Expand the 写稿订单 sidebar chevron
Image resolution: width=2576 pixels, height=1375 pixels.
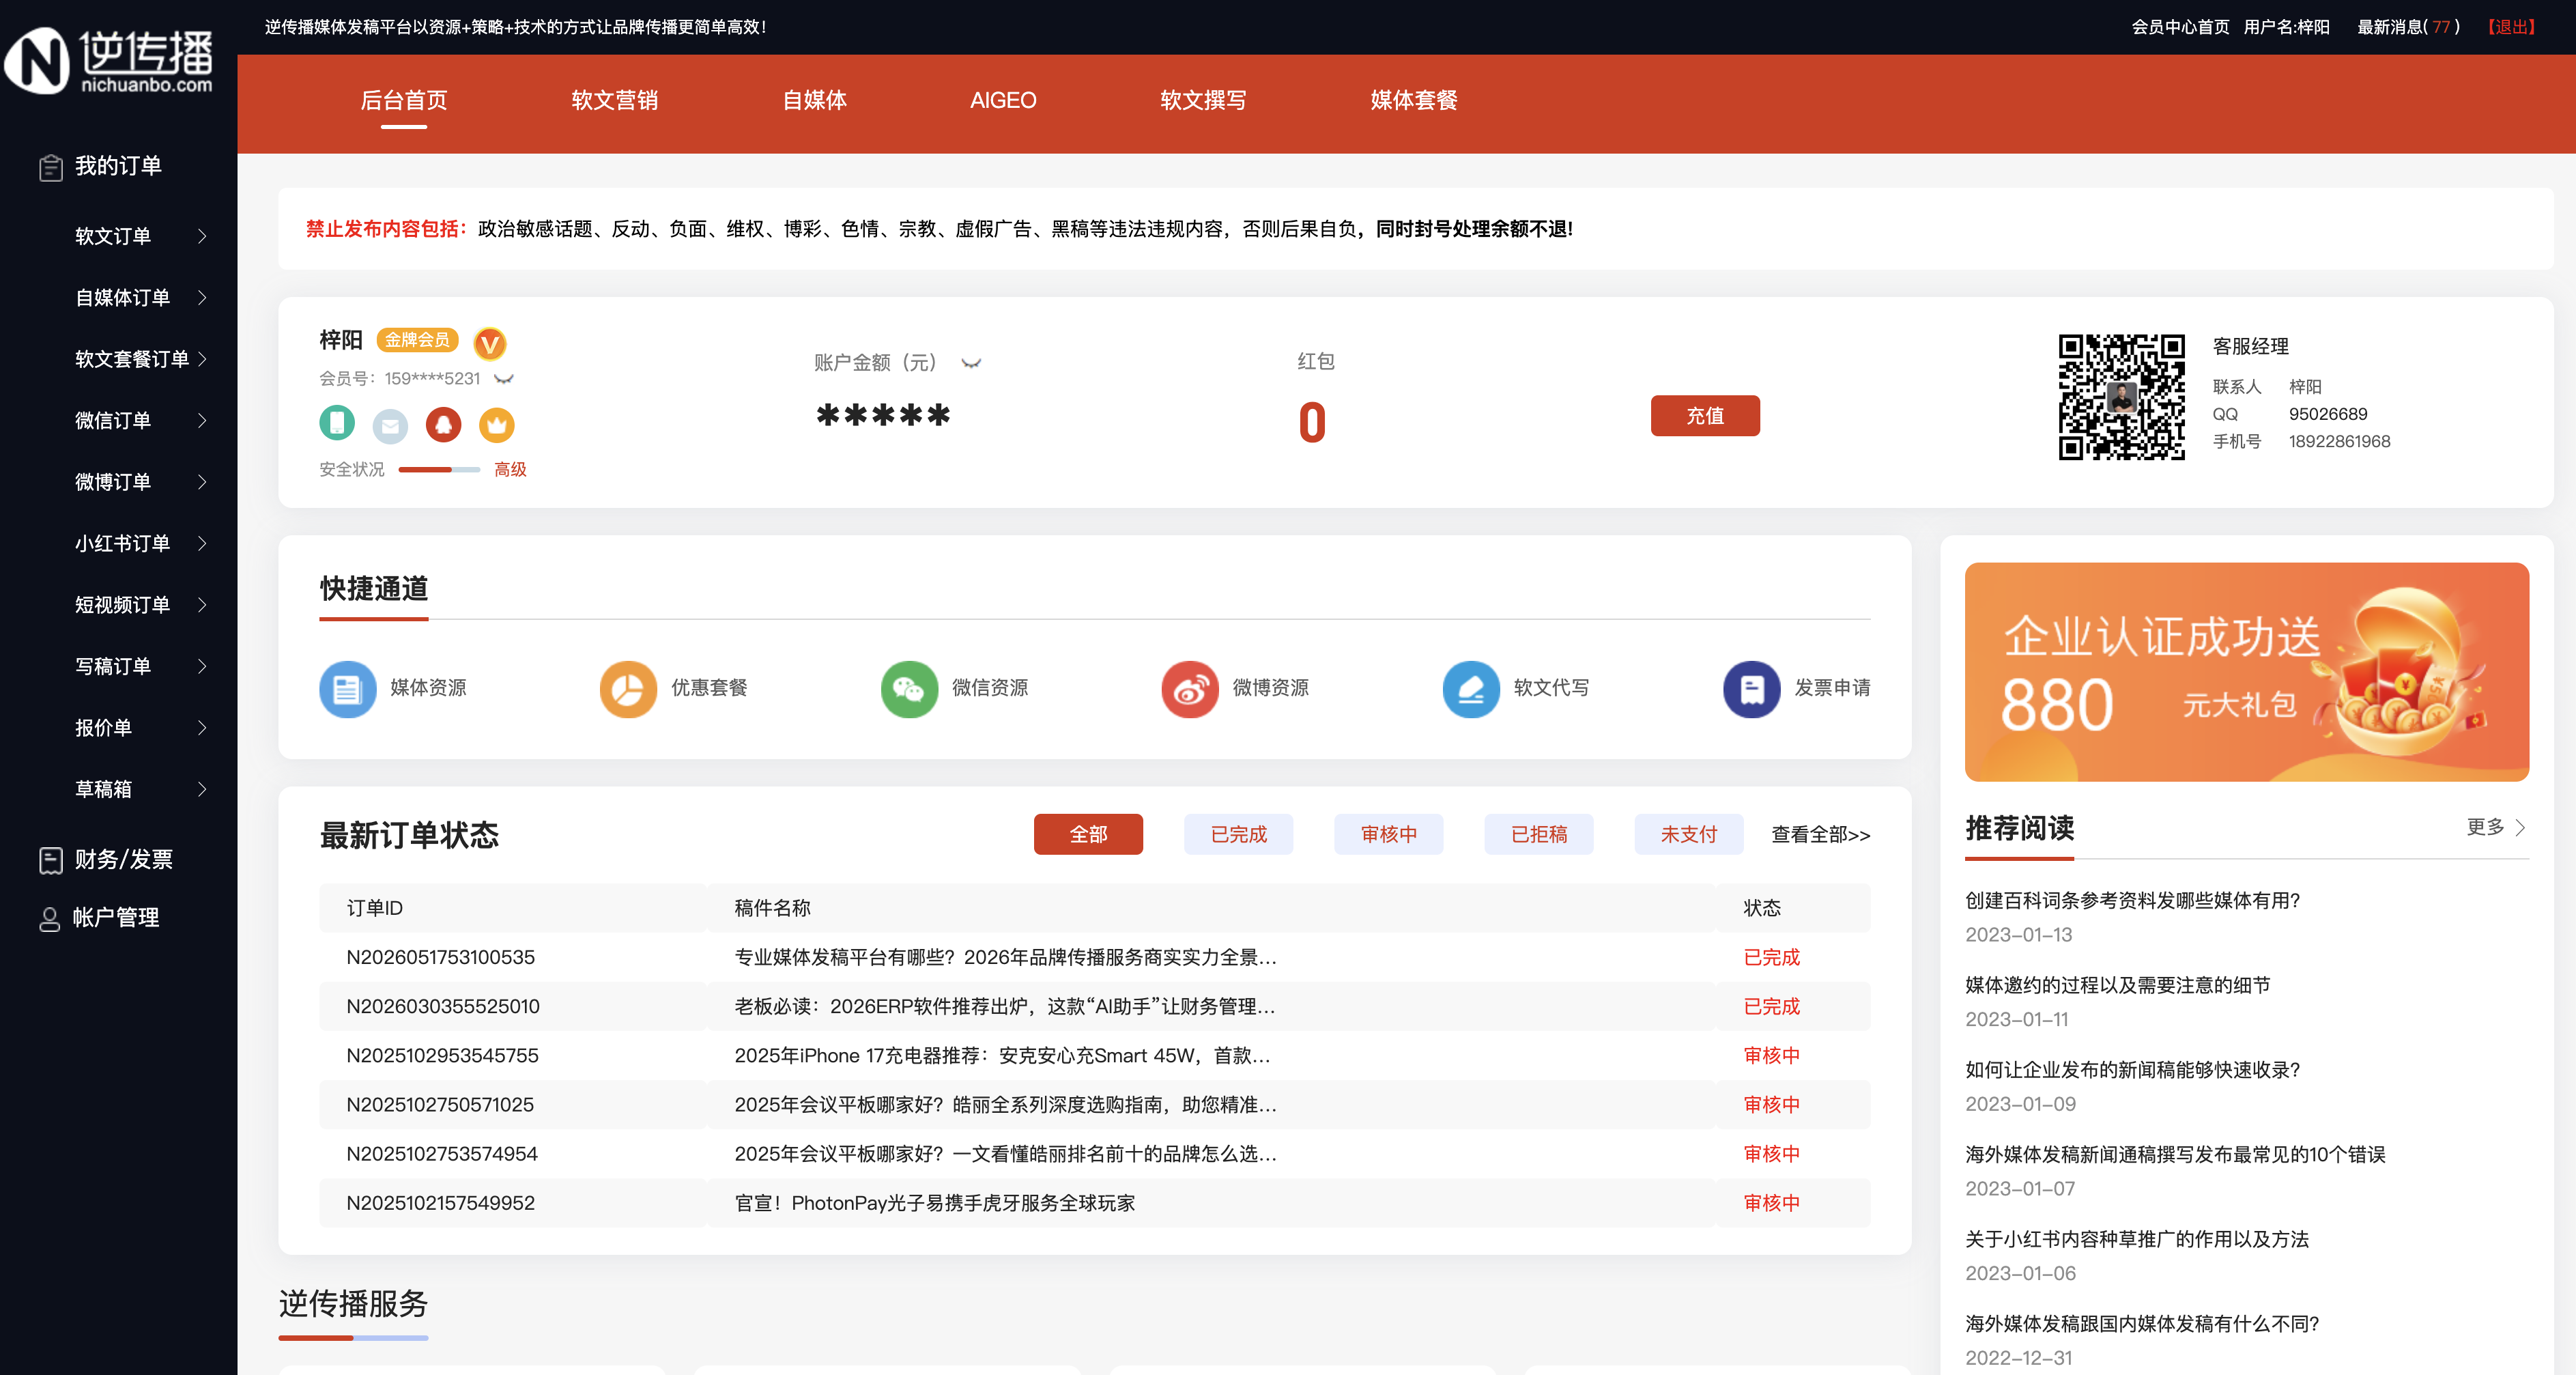[202, 666]
